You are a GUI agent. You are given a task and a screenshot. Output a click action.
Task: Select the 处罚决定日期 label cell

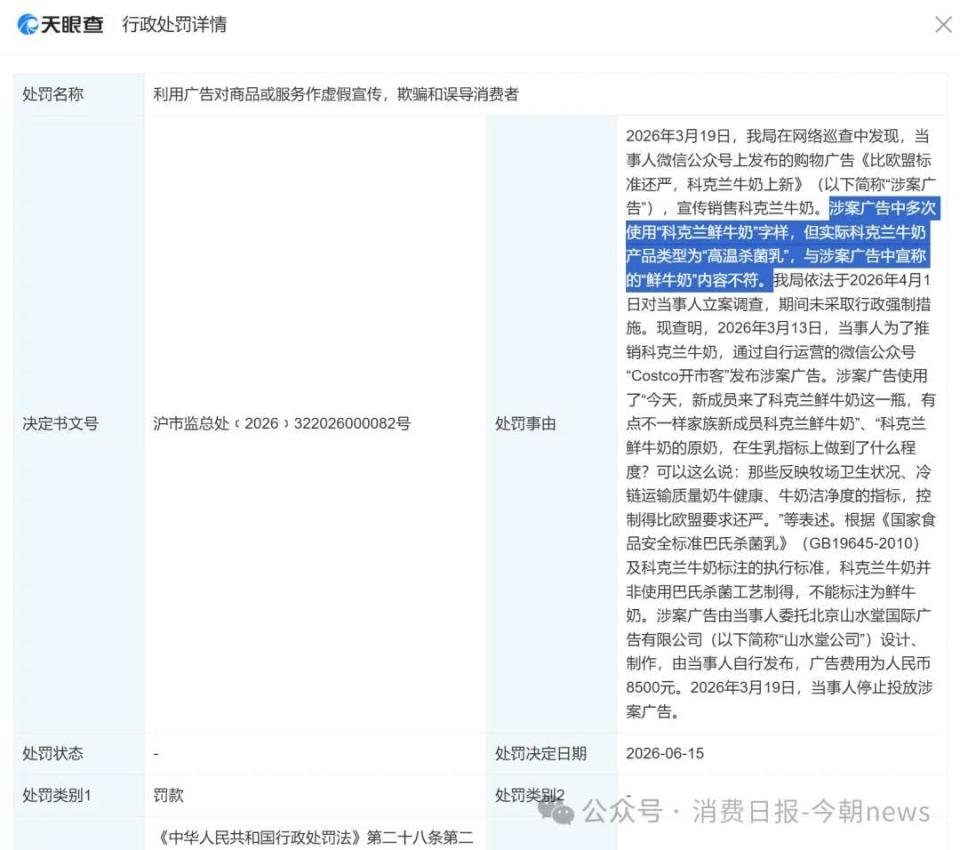551,753
